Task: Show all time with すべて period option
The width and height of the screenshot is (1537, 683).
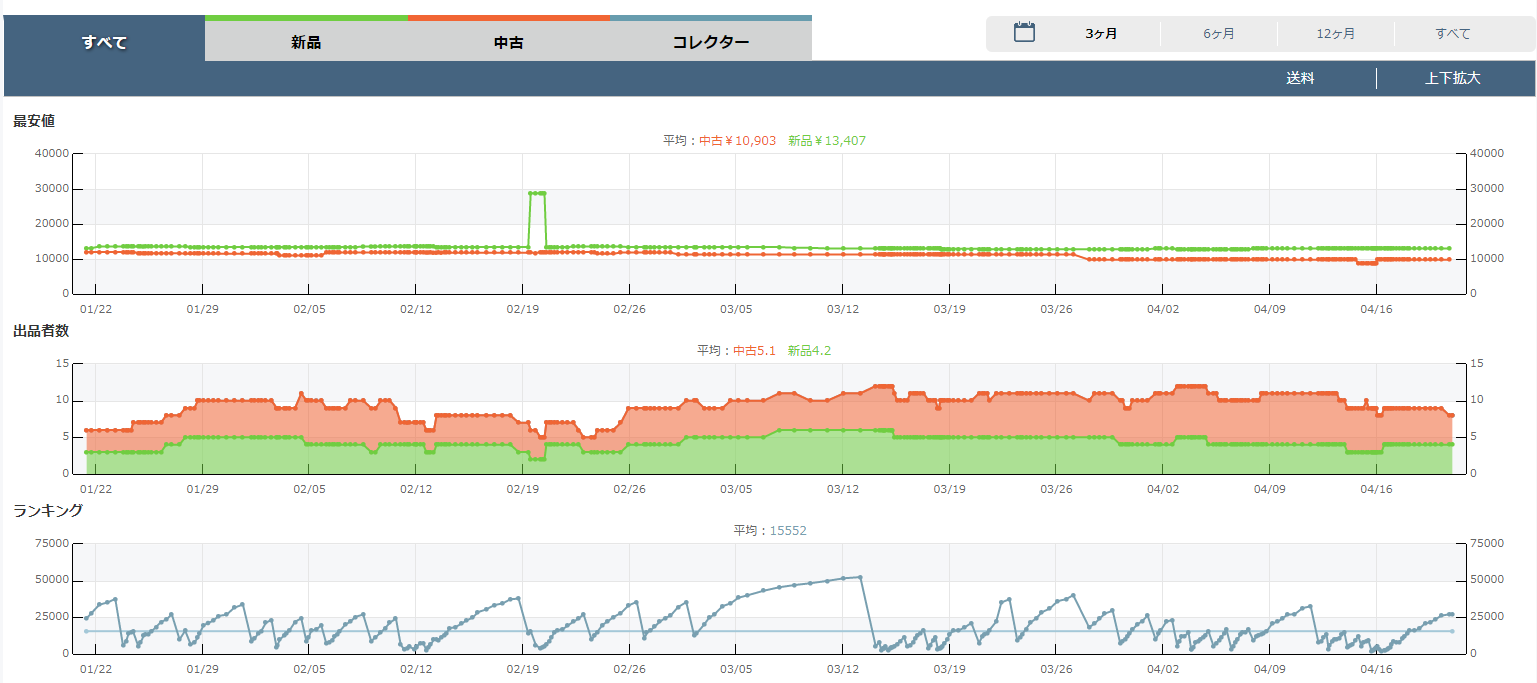Action: tap(1452, 34)
